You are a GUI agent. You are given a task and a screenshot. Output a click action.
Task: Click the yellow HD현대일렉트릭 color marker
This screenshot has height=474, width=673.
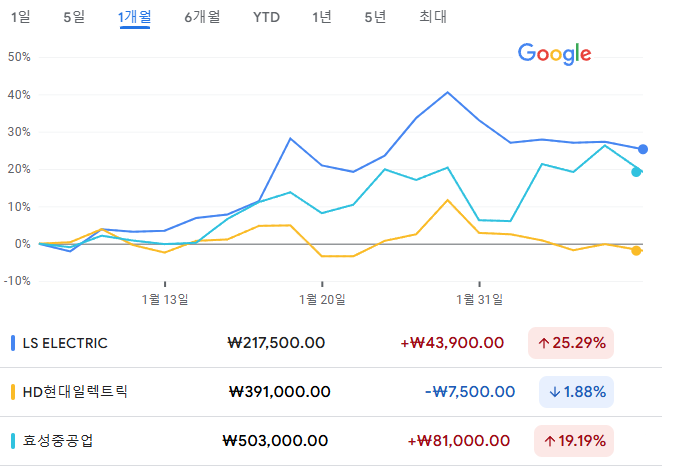pyautogui.click(x=13, y=392)
